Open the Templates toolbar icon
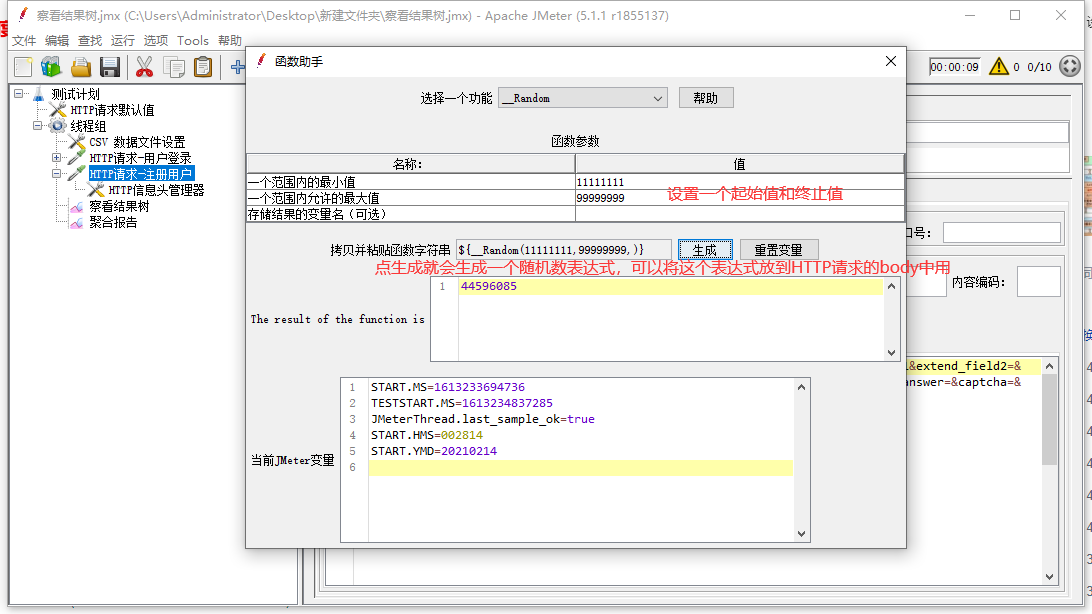Viewport: 1092px width, 614px height. [51, 67]
